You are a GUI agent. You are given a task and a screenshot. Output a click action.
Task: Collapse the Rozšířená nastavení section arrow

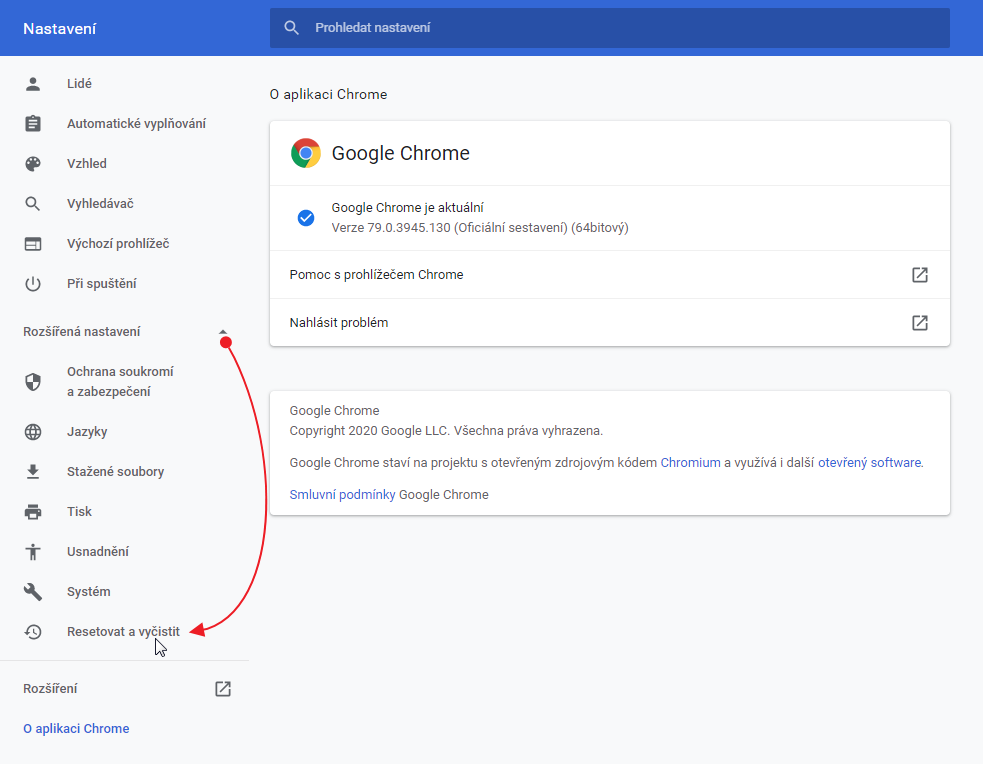[223, 332]
